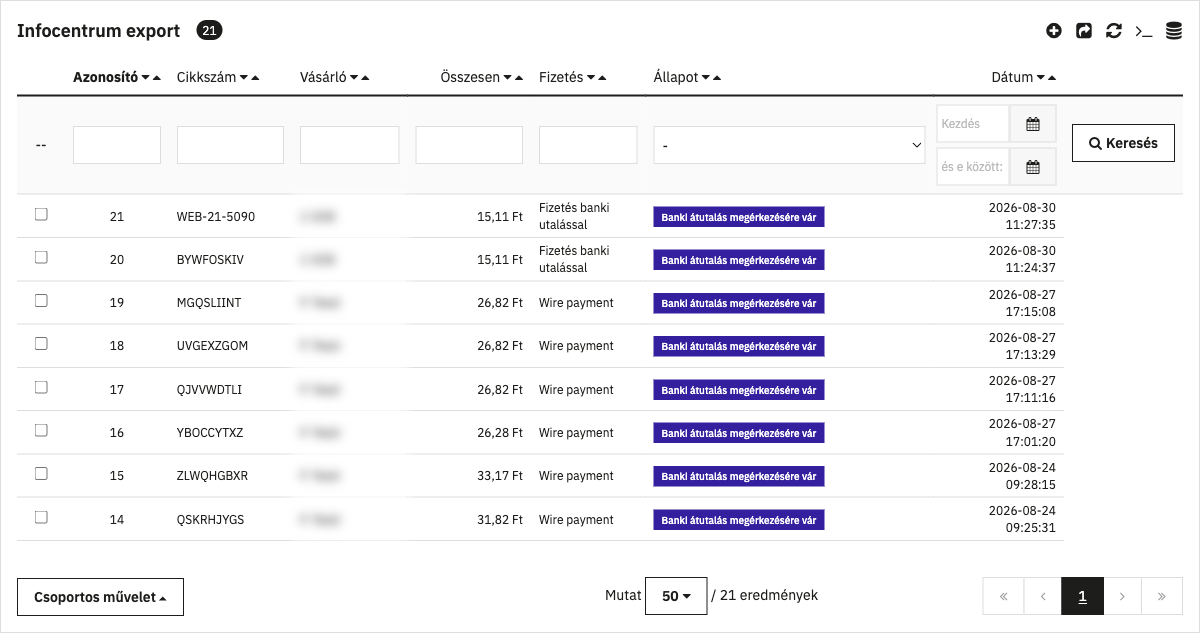The width and height of the screenshot is (1200, 633).
Task: Go to first page with double-left arrow
Action: click(x=1003, y=596)
